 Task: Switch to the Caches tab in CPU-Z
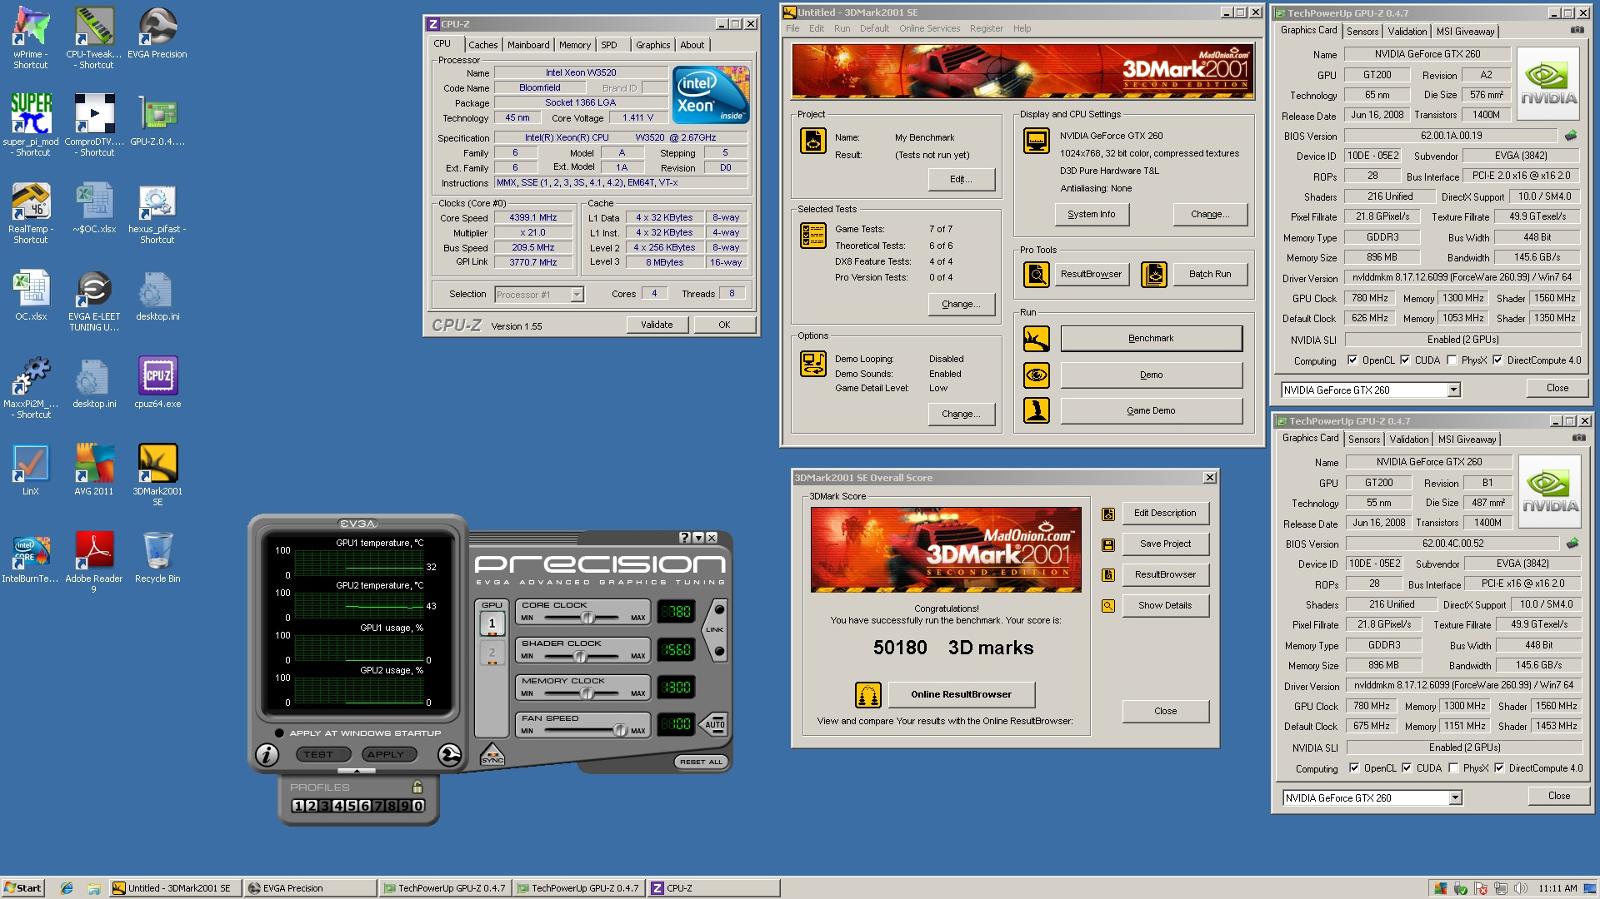pos(483,45)
